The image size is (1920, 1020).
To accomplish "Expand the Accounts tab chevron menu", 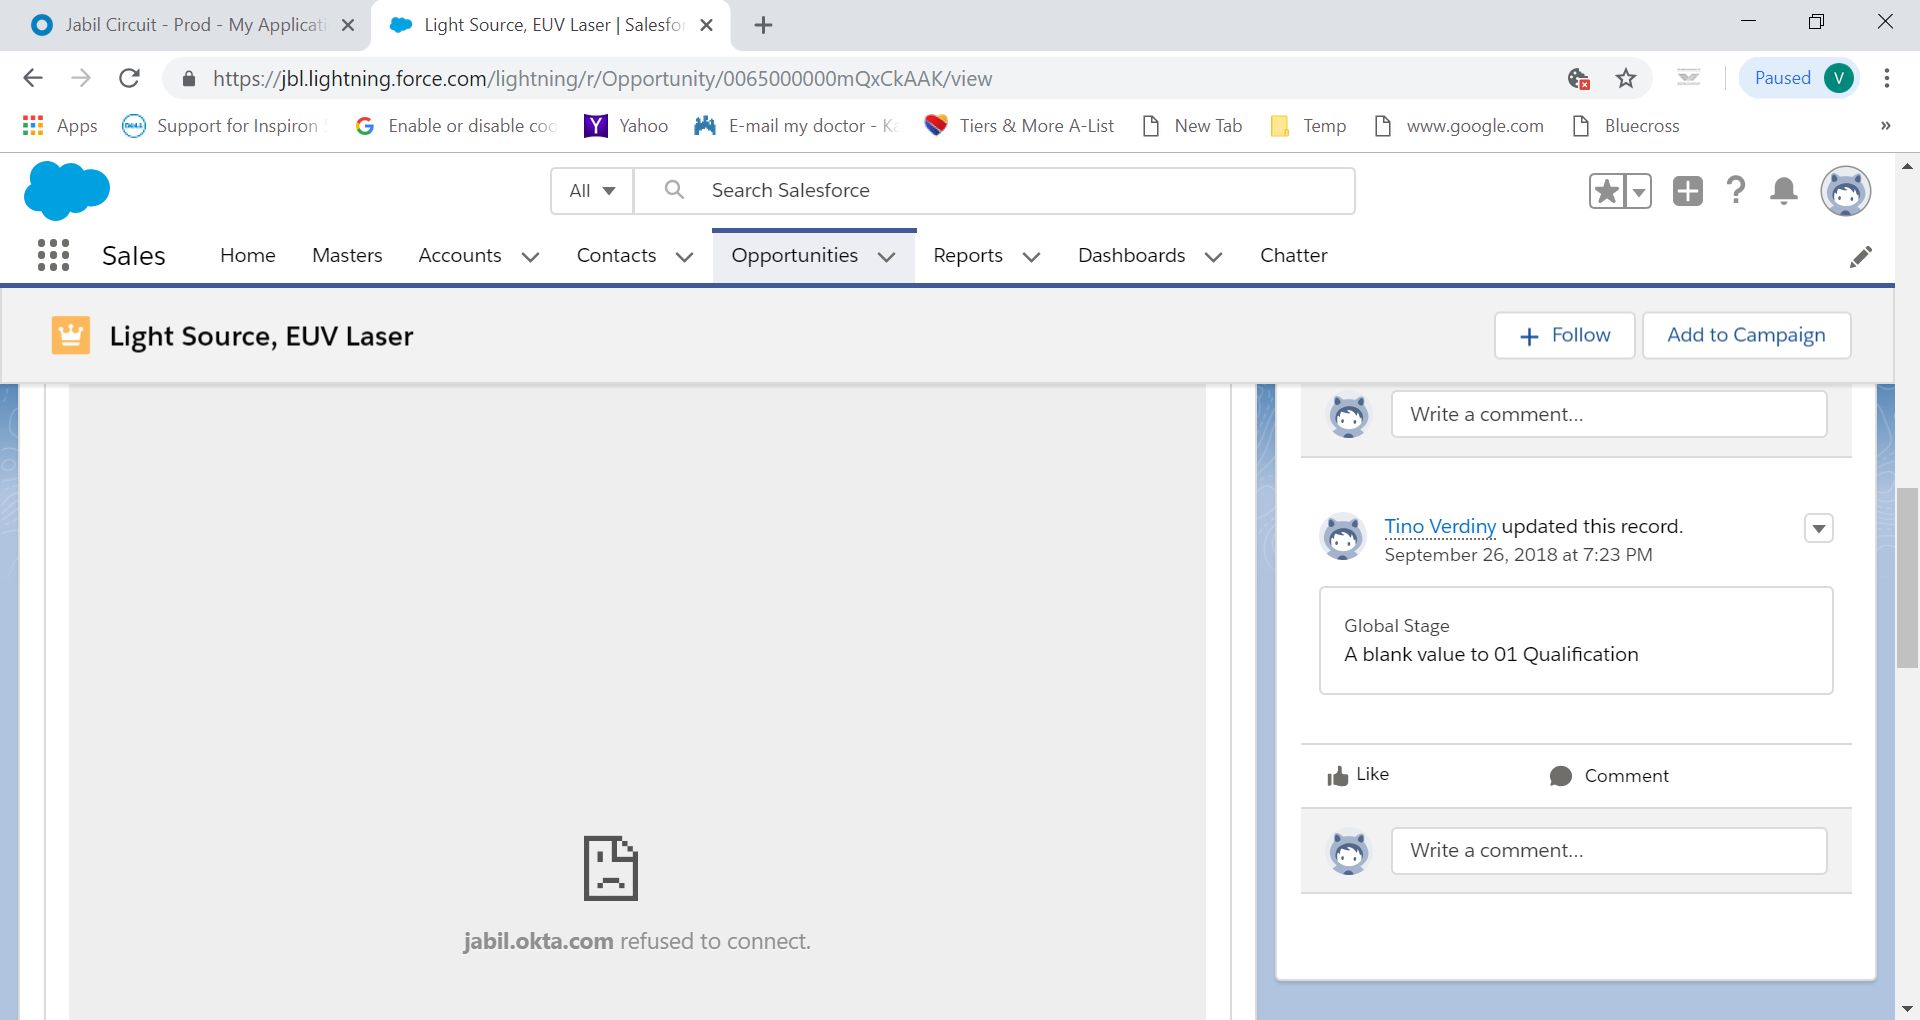I will pyautogui.click(x=530, y=257).
